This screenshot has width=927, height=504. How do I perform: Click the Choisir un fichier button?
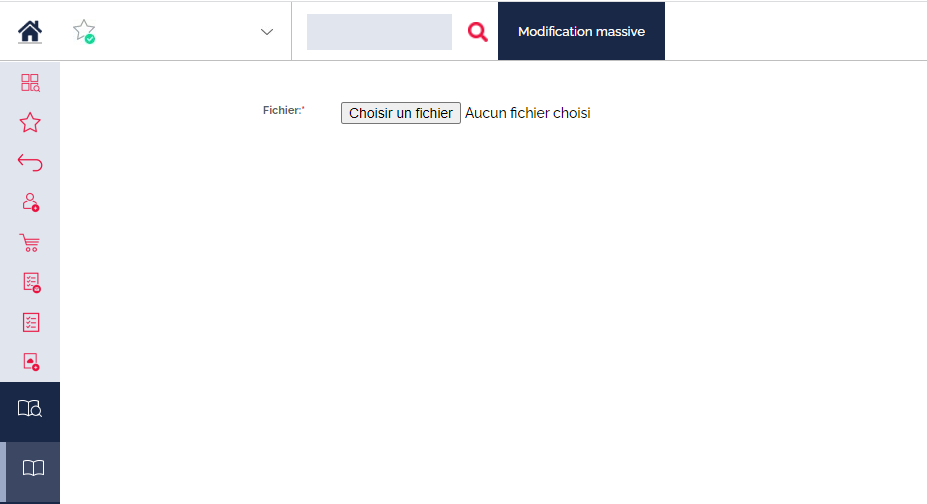pos(401,113)
